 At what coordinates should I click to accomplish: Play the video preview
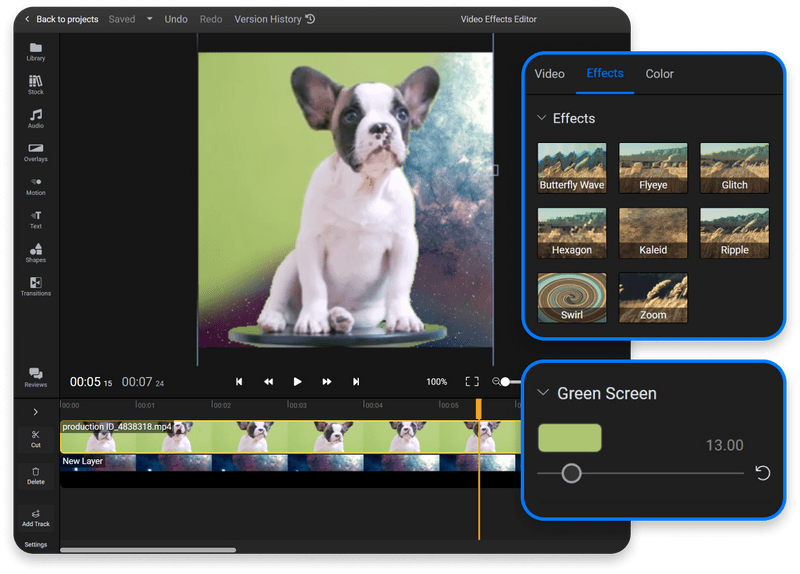coord(297,382)
